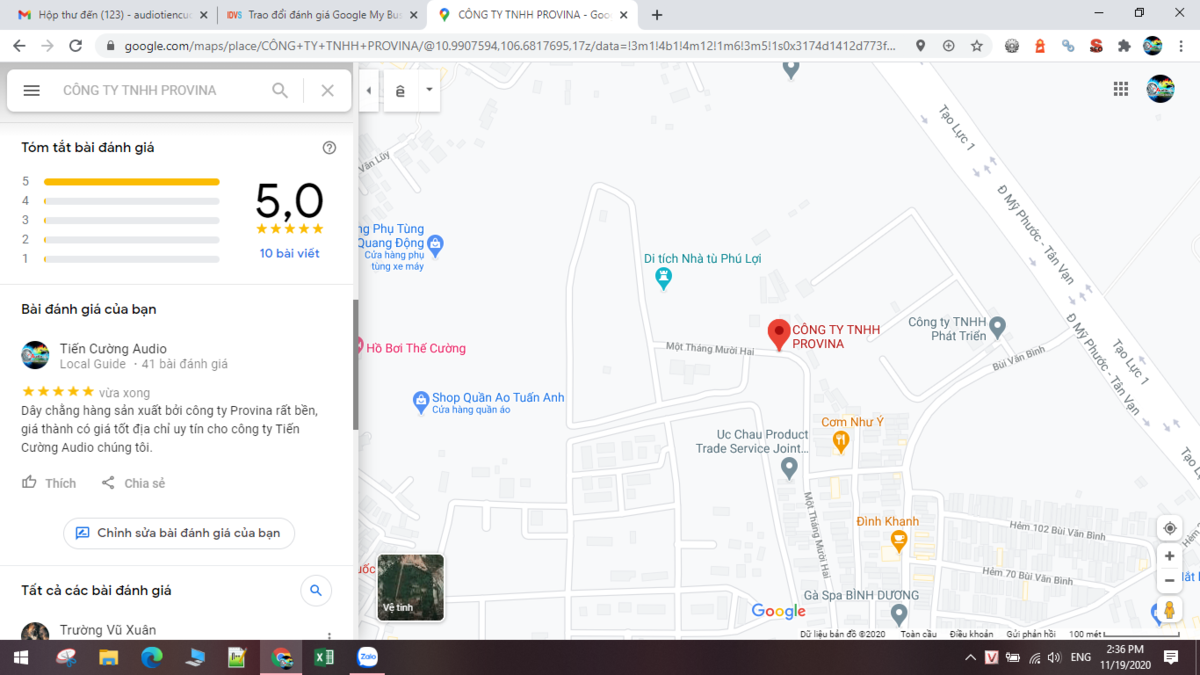This screenshot has height=675, width=1200.
Task: Go back to the previous page
Action: [x=19, y=46]
